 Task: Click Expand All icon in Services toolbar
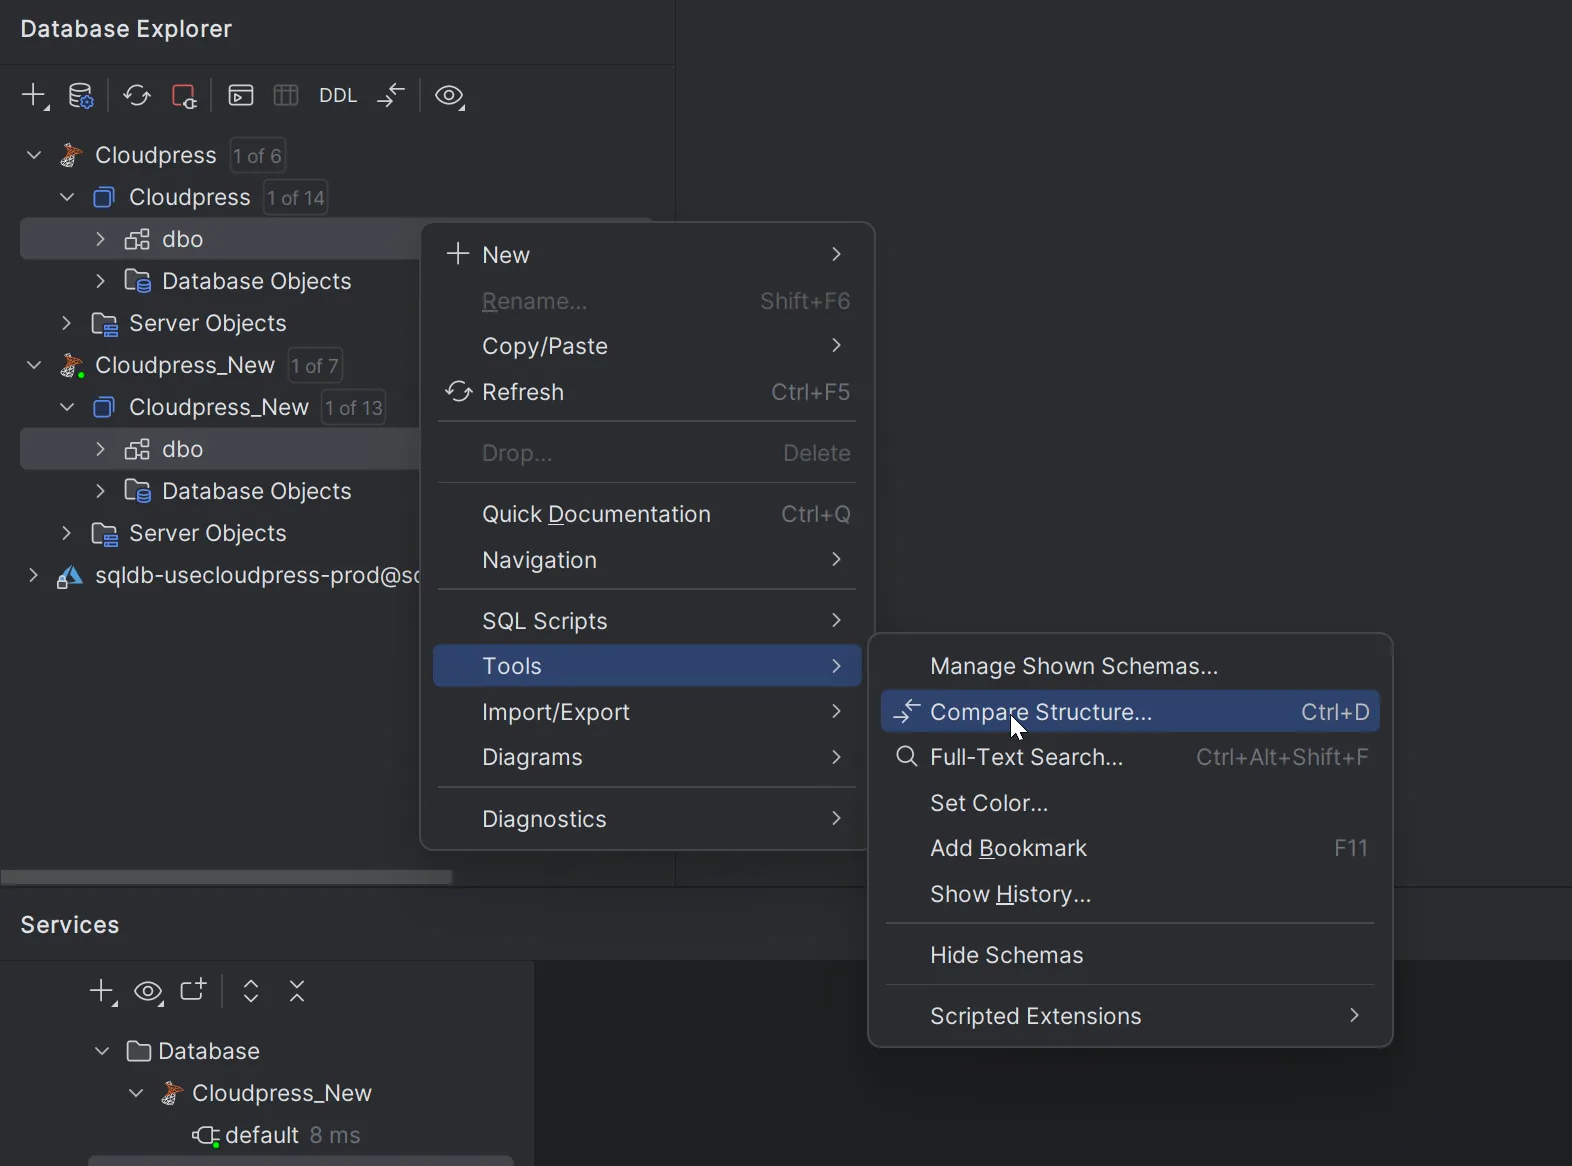pos(251,991)
